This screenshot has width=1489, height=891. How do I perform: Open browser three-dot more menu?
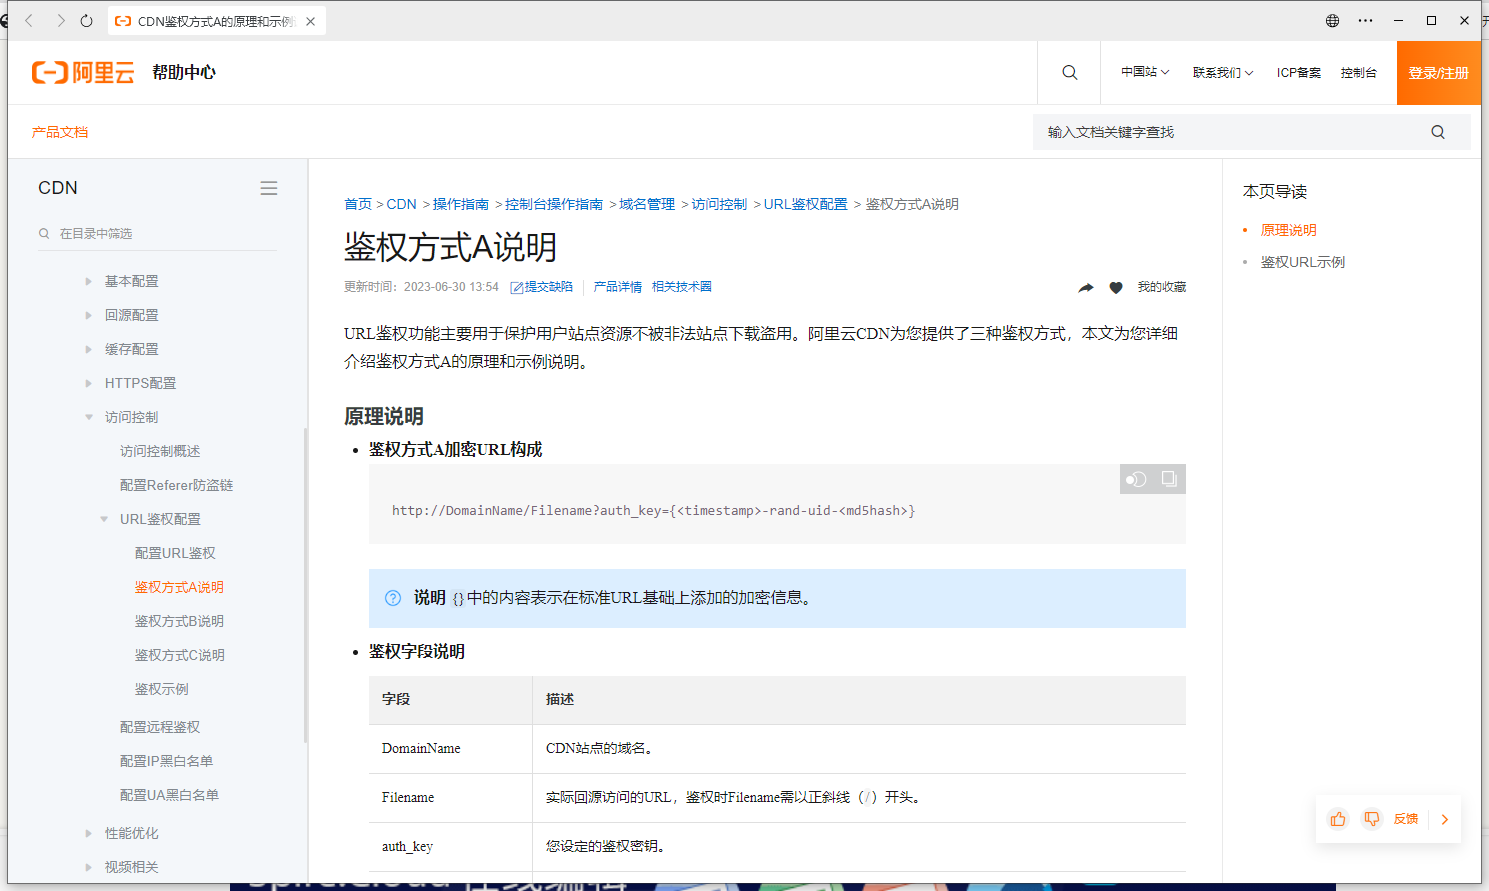pyautogui.click(x=1365, y=20)
